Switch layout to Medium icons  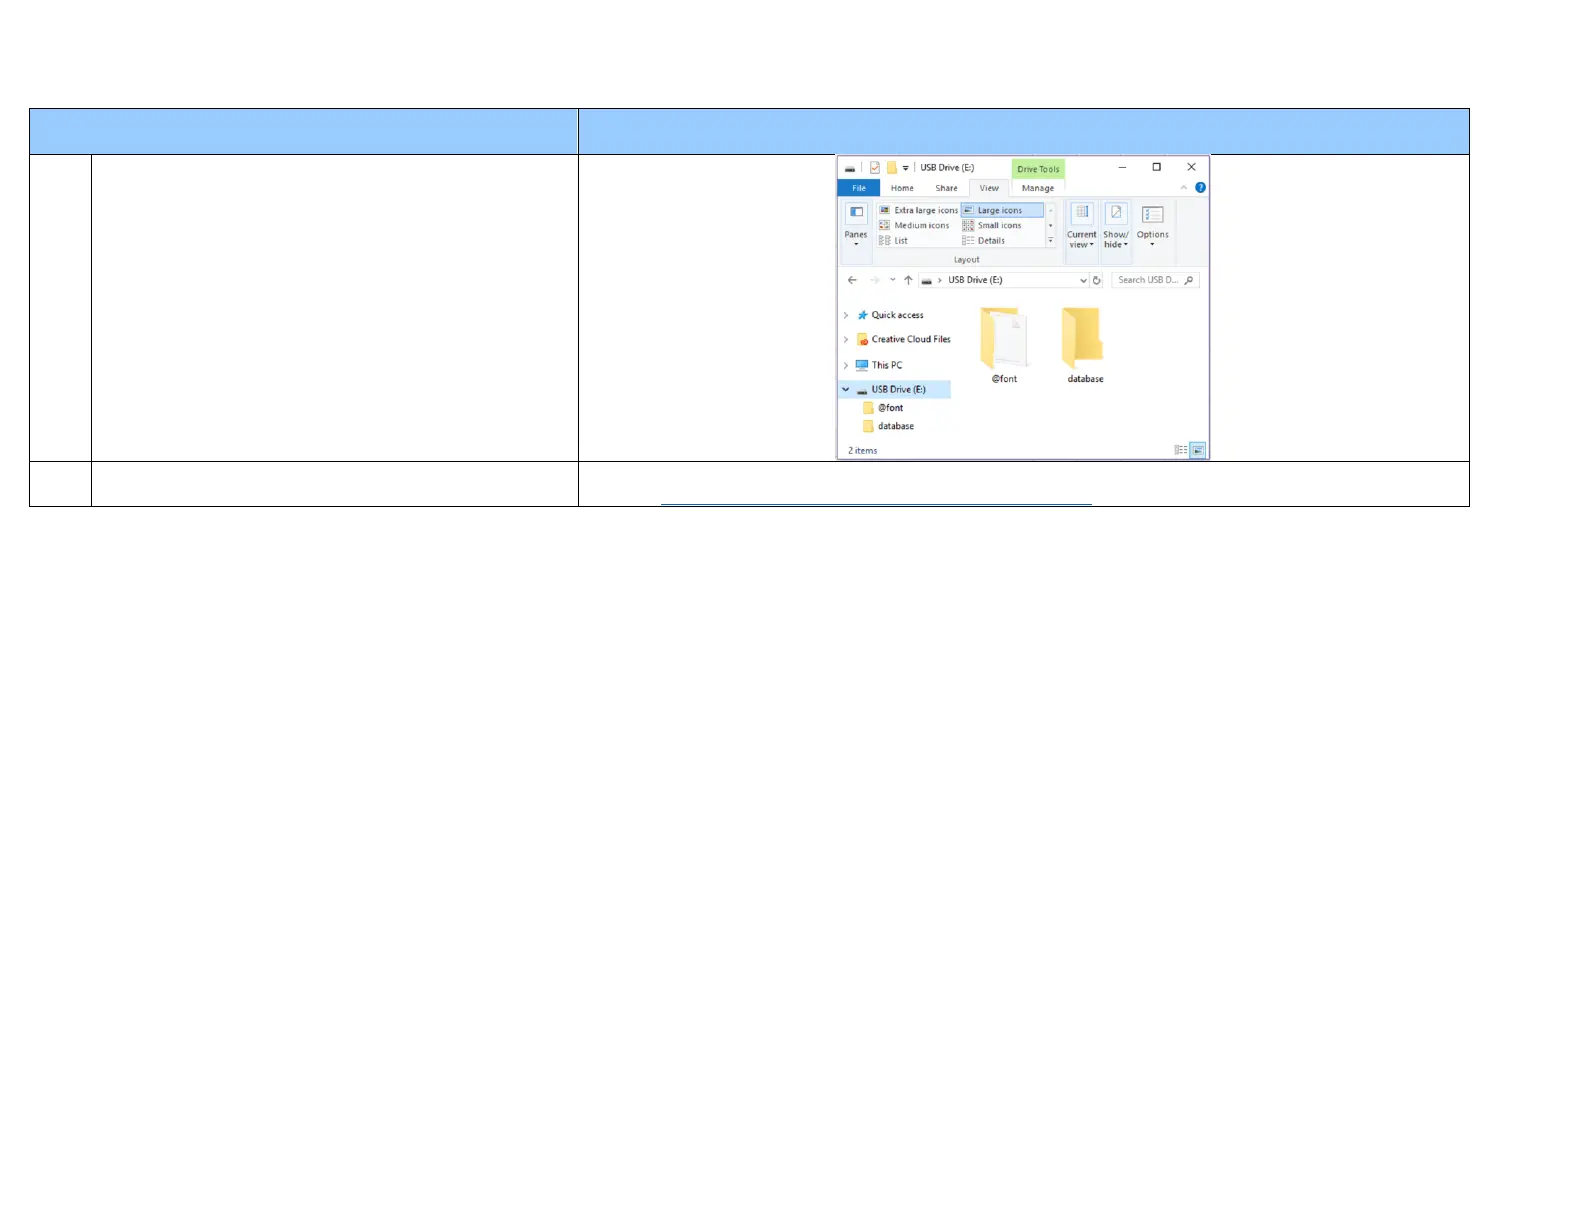(915, 226)
